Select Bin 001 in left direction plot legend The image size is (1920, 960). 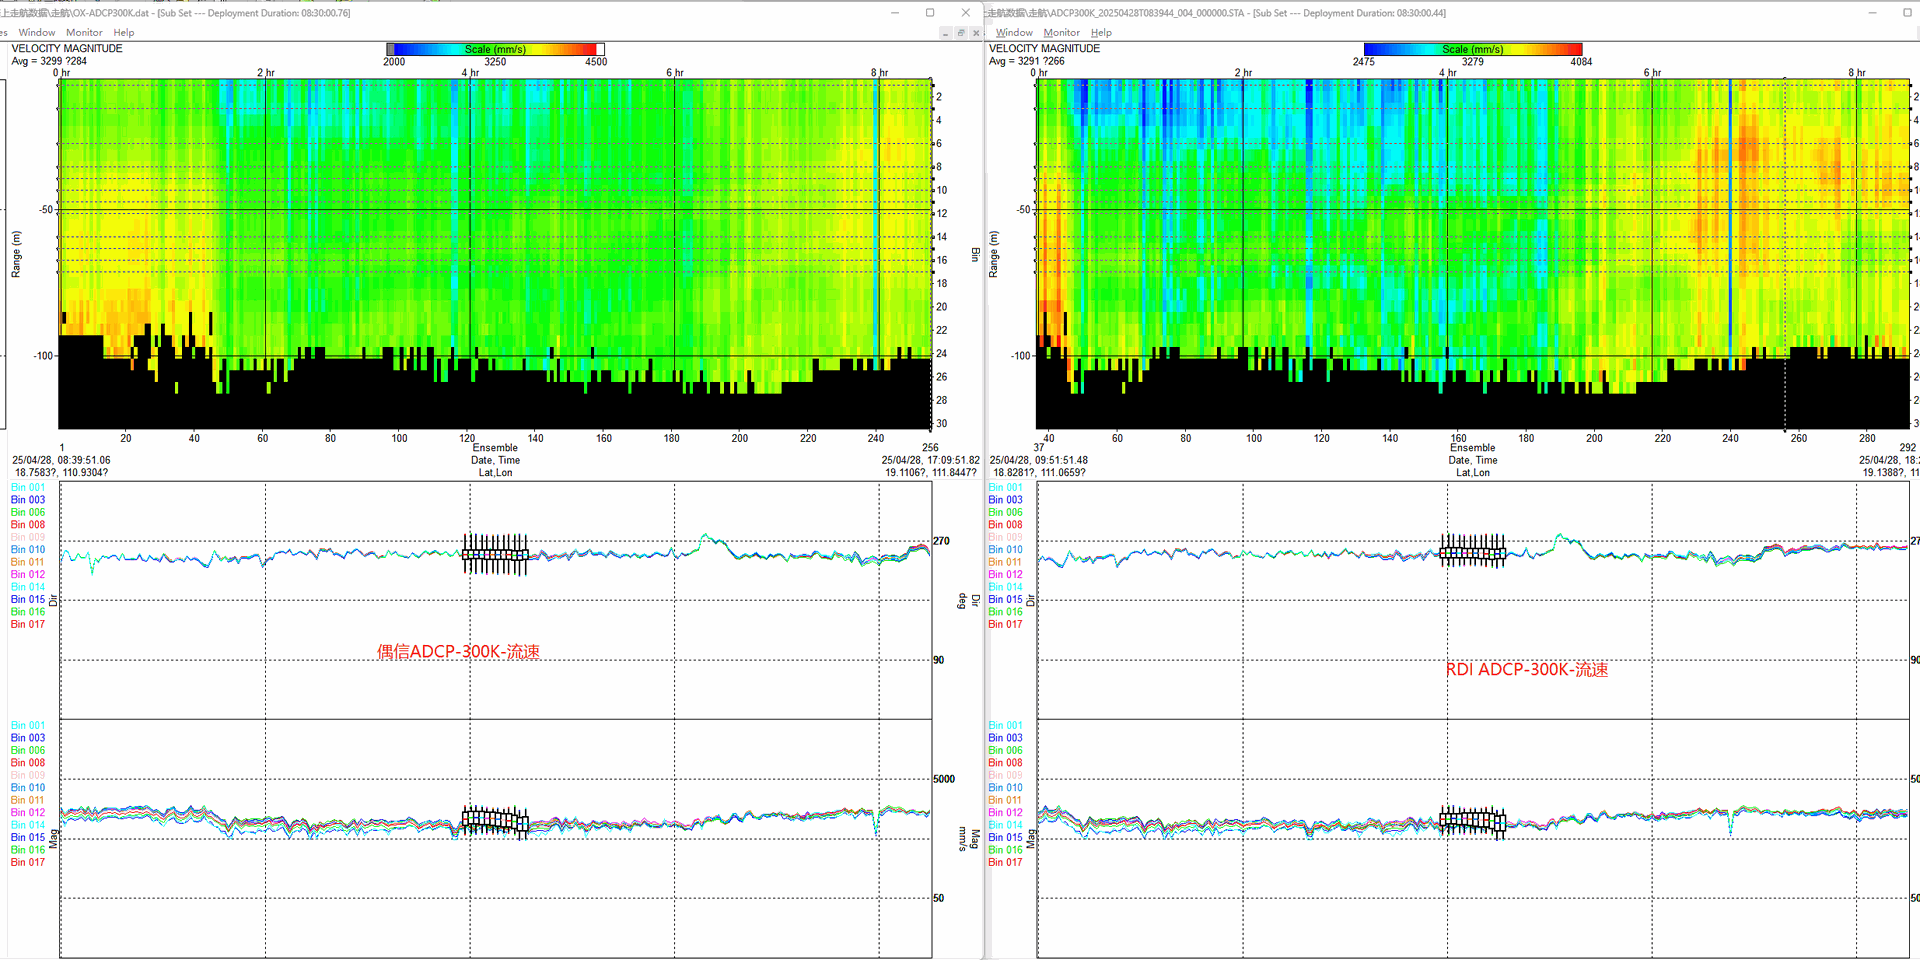(28, 488)
